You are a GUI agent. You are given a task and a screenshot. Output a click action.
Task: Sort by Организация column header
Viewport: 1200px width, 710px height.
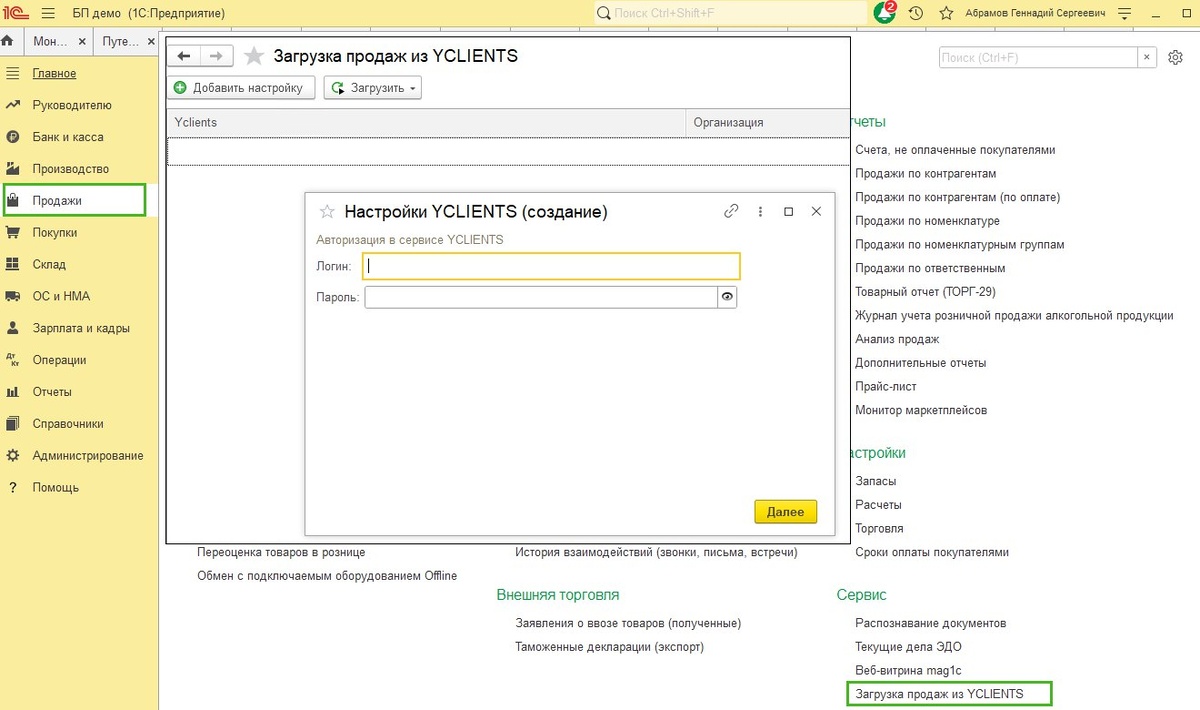point(767,122)
